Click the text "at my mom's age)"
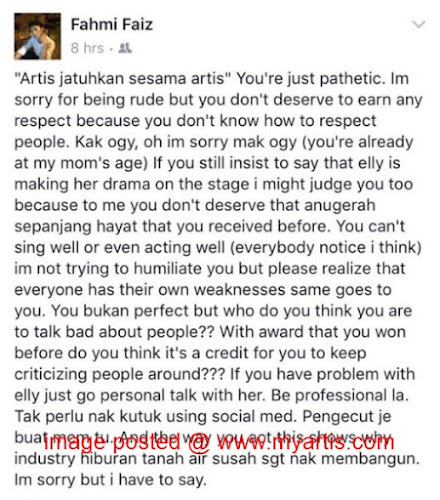 click(x=81, y=163)
